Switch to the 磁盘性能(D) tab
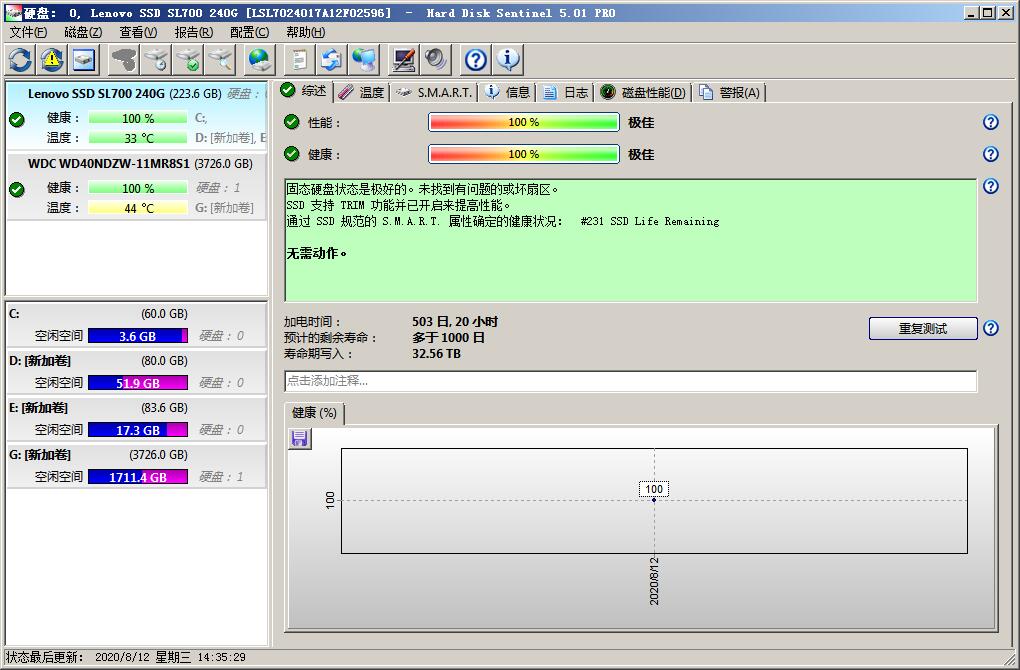 click(x=643, y=92)
